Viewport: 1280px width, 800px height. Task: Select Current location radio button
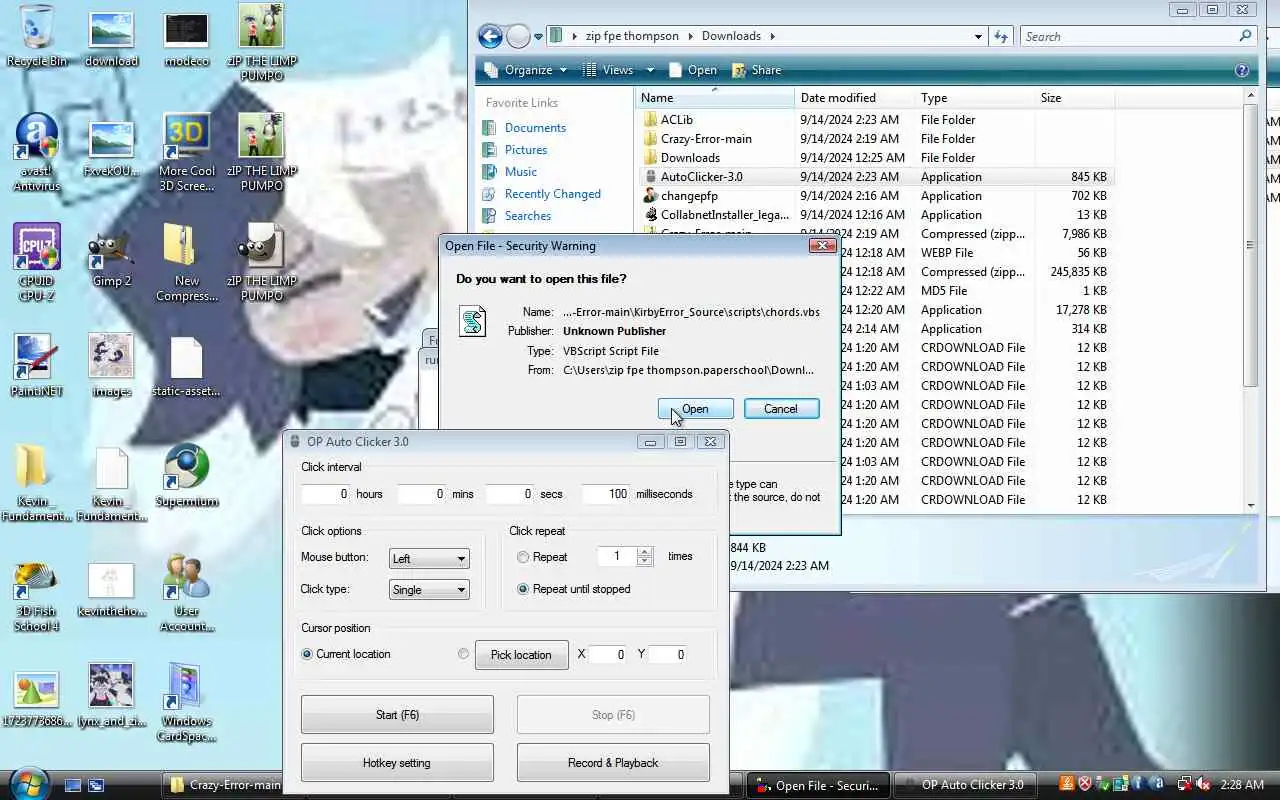click(307, 654)
